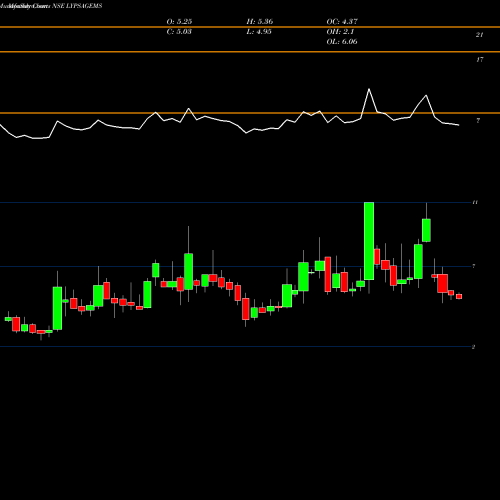
Task: Click the '11' price axis label
Action: 475,202
